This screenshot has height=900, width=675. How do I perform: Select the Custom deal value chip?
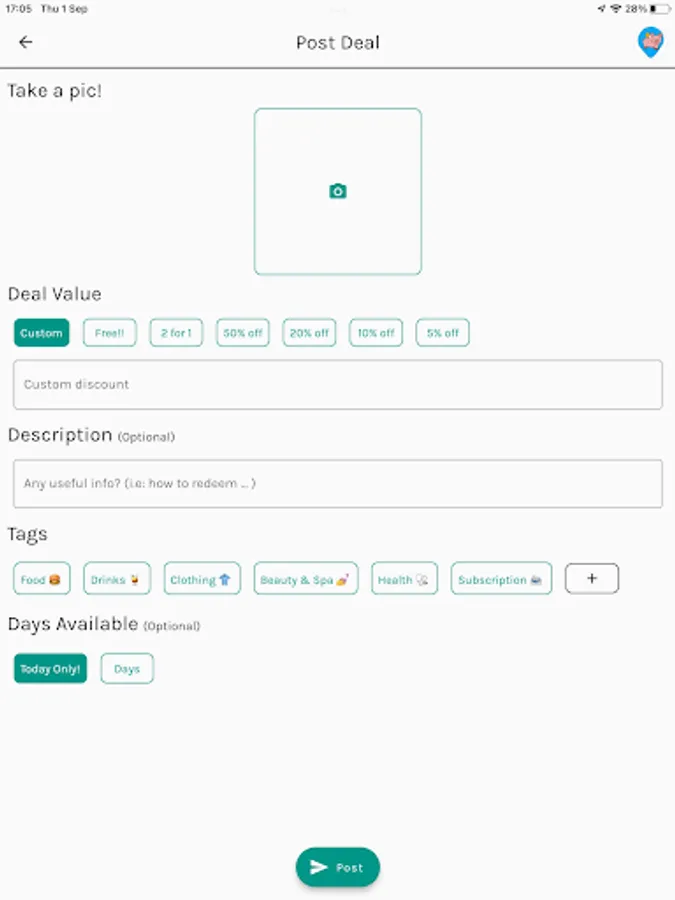pyautogui.click(x=41, y=333)
